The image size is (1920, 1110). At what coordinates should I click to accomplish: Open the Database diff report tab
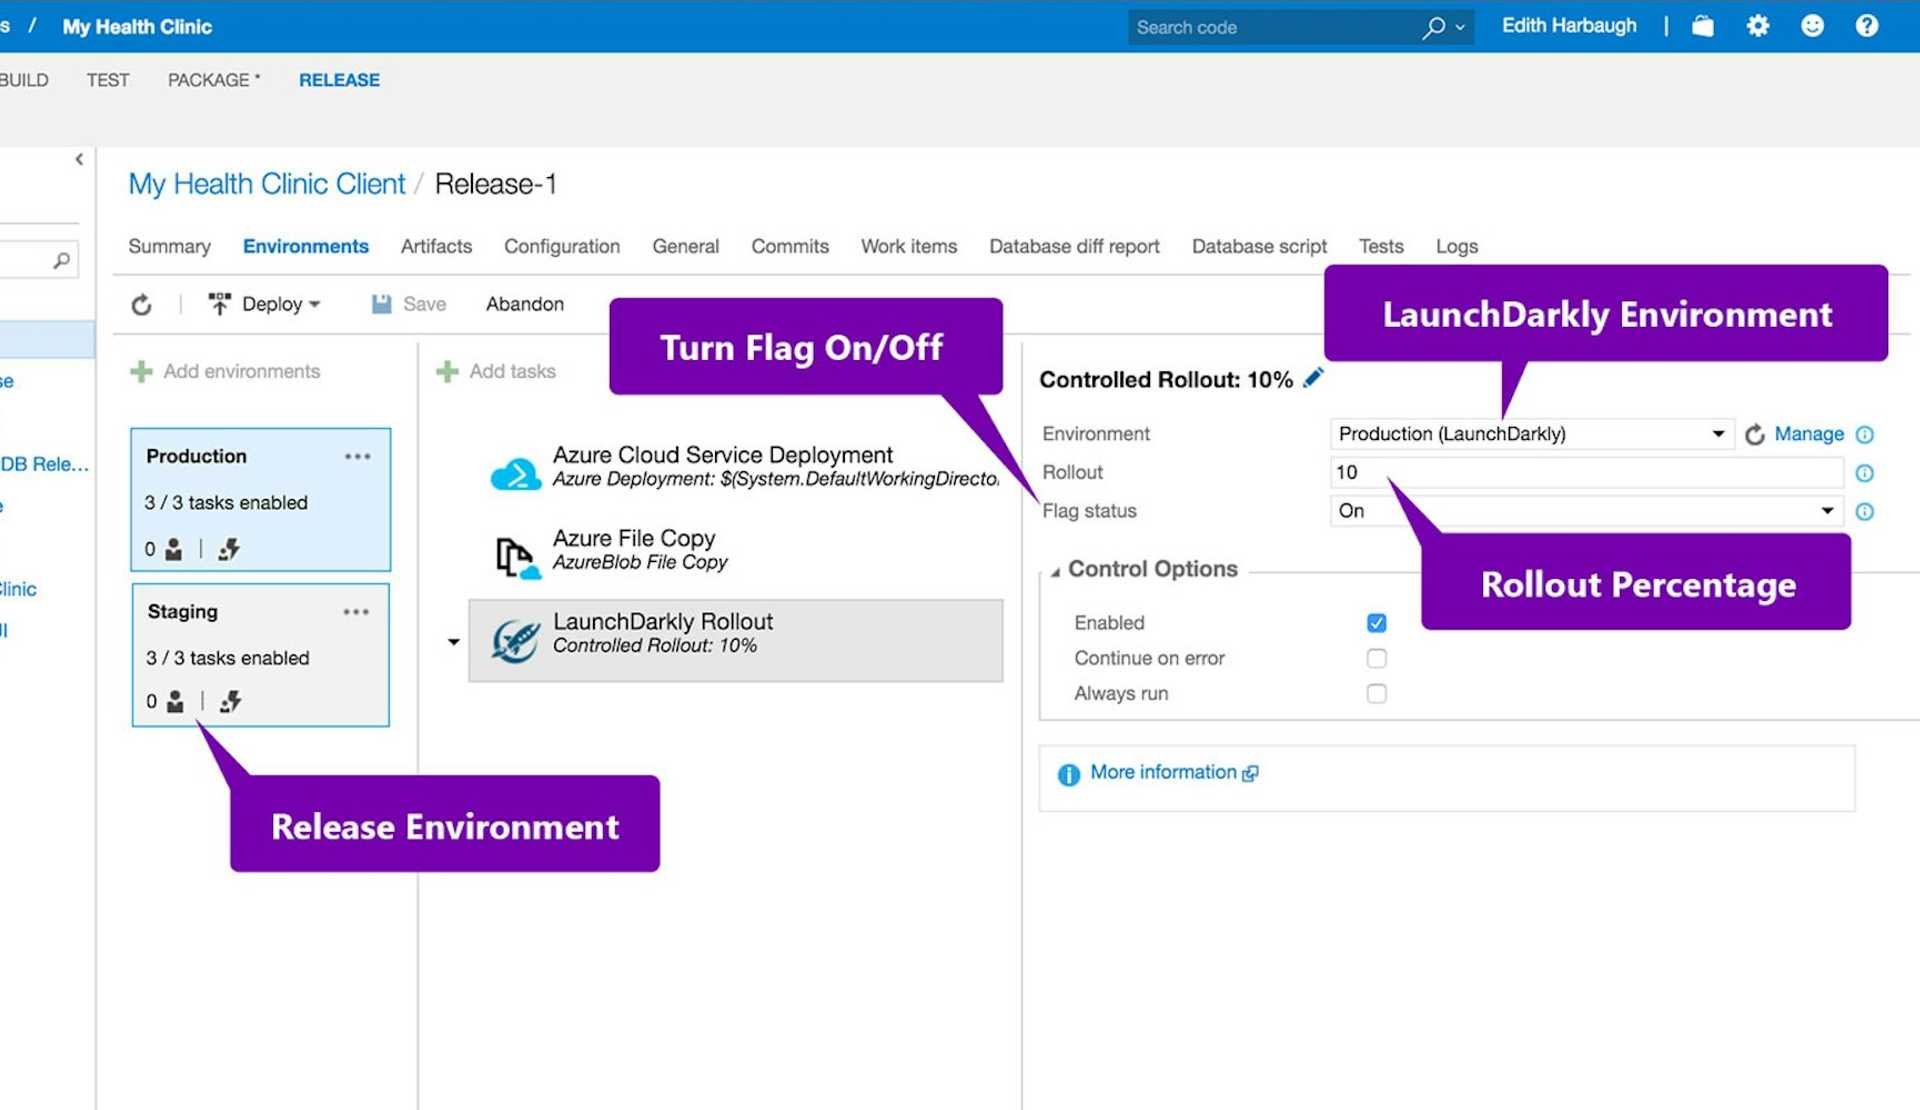1074,246
